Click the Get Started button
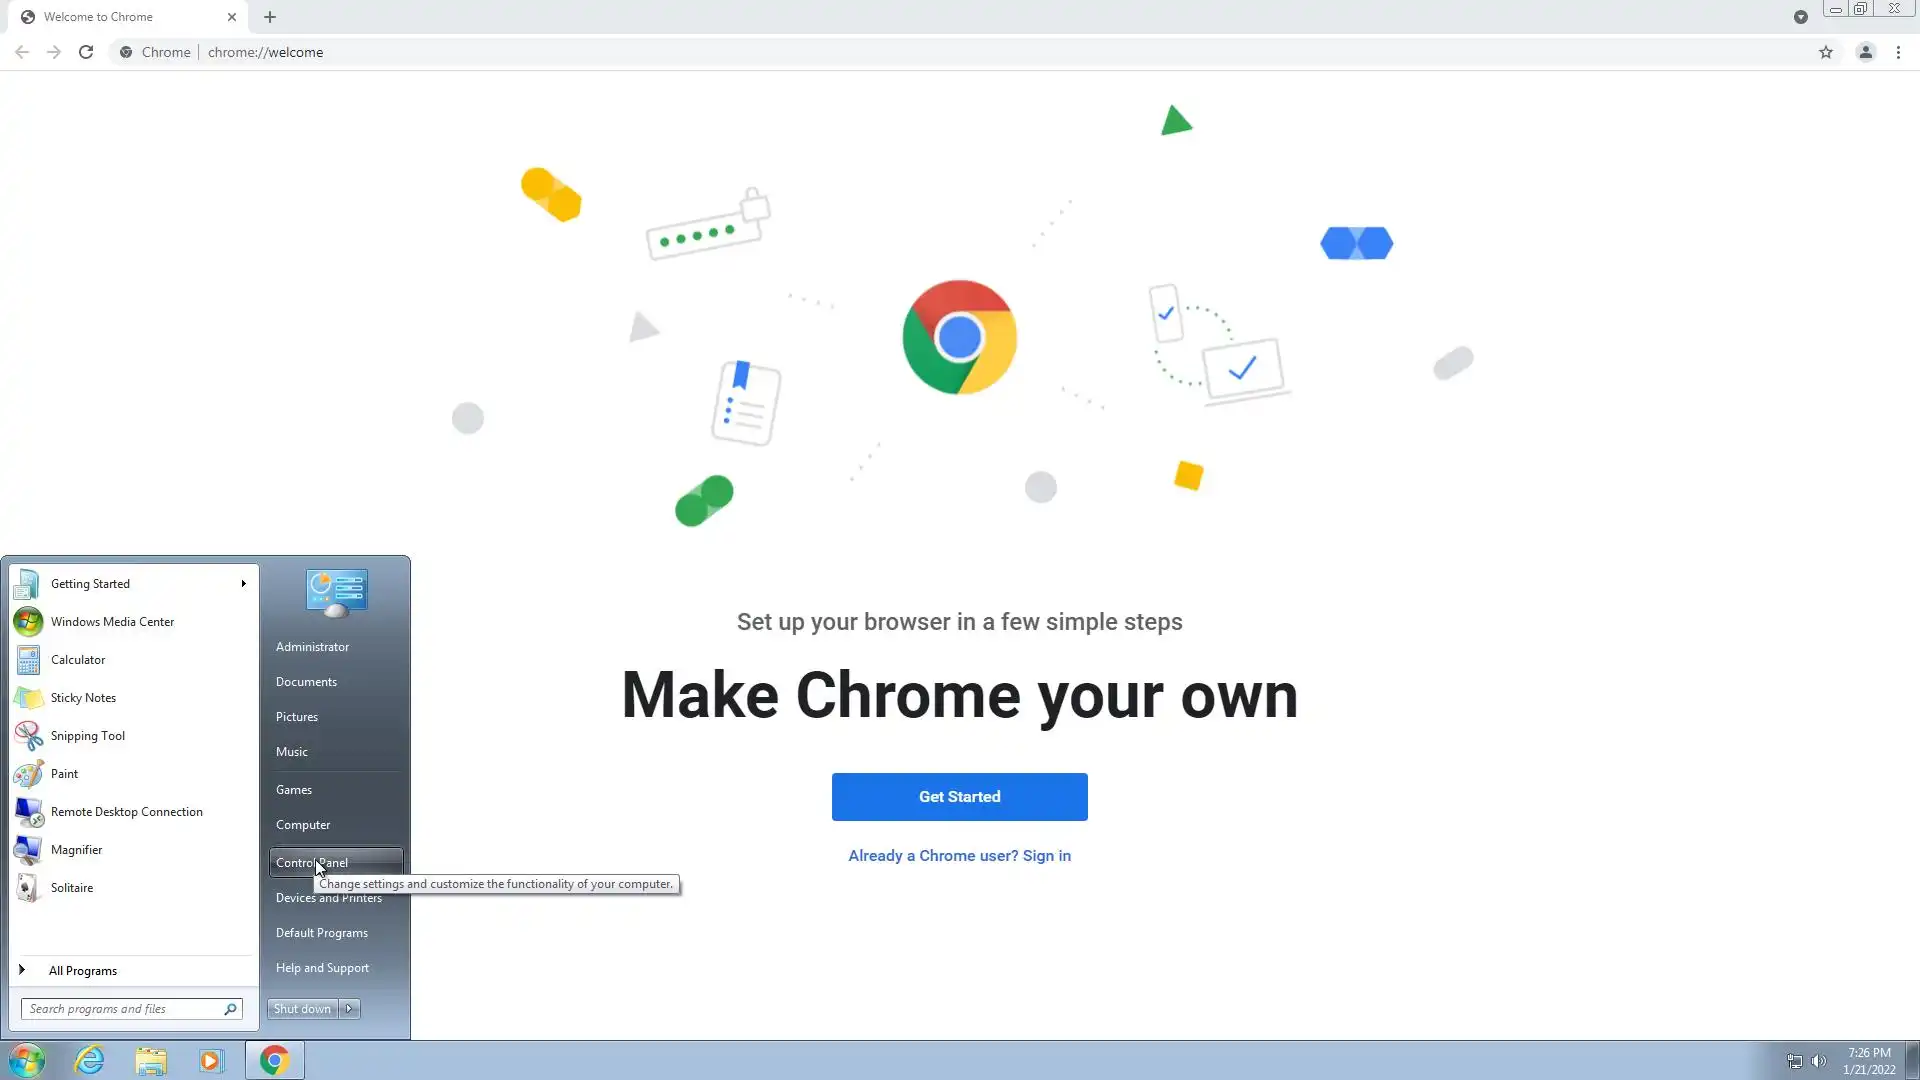Screen dimensions: 1920x1080 pyautogui.click(x=959, y=797)
